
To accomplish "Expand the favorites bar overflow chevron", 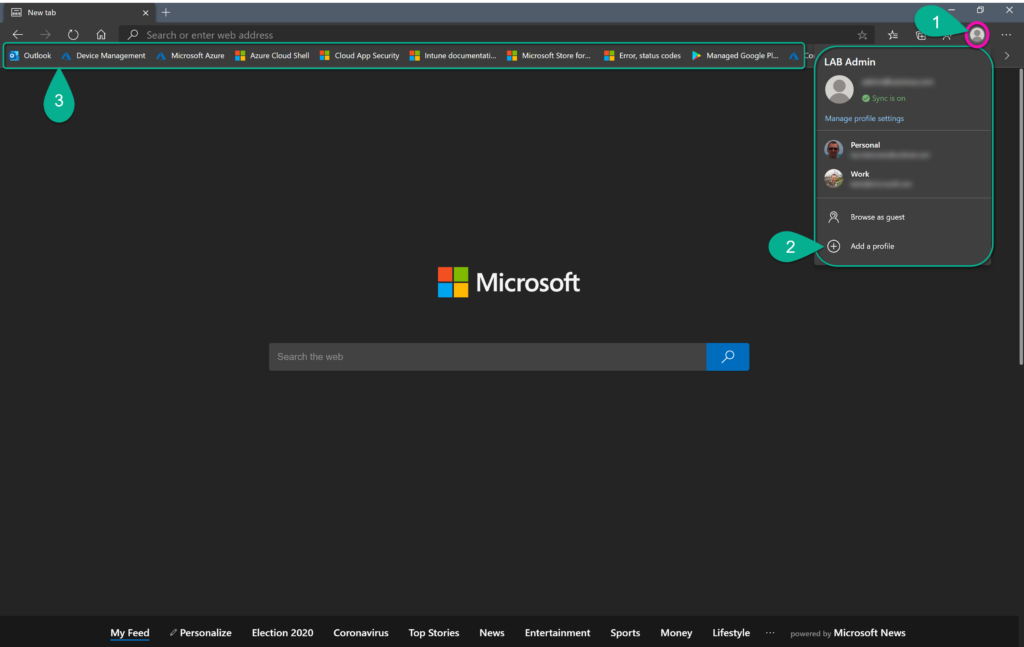I will 1007,55.
